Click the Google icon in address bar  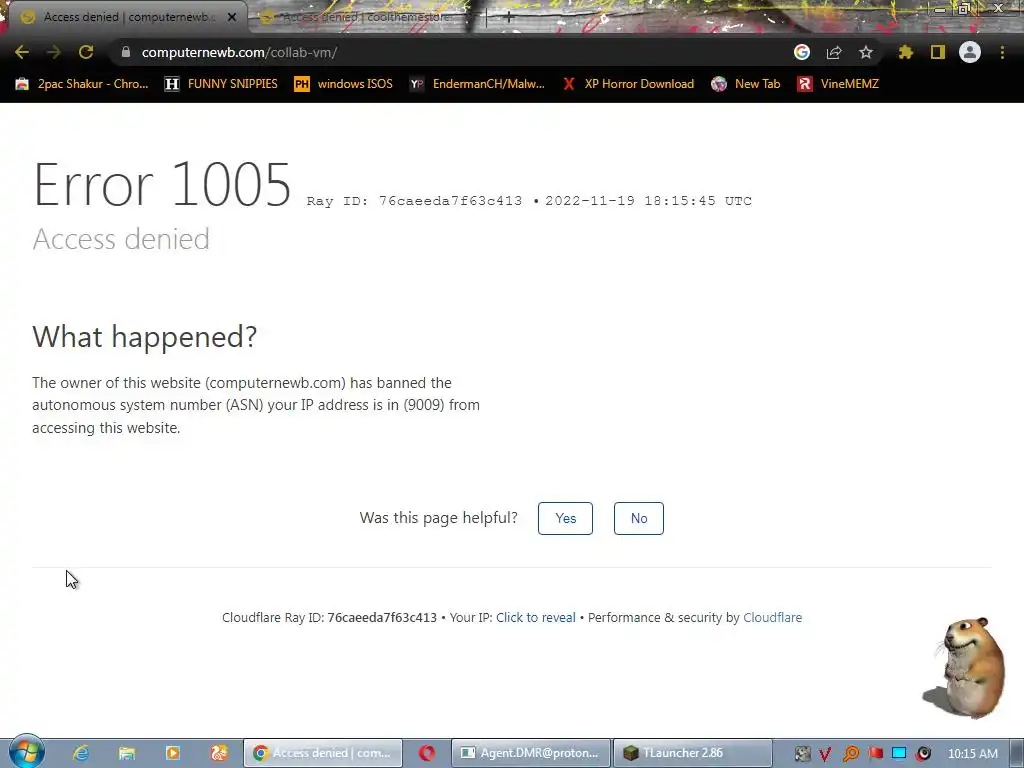[x=802, y=52]
